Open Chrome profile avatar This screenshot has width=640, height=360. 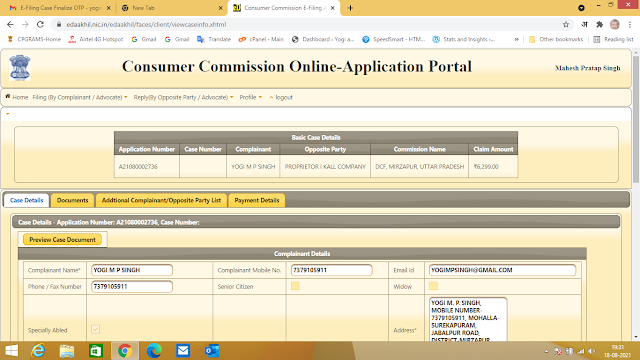[615, 24]
